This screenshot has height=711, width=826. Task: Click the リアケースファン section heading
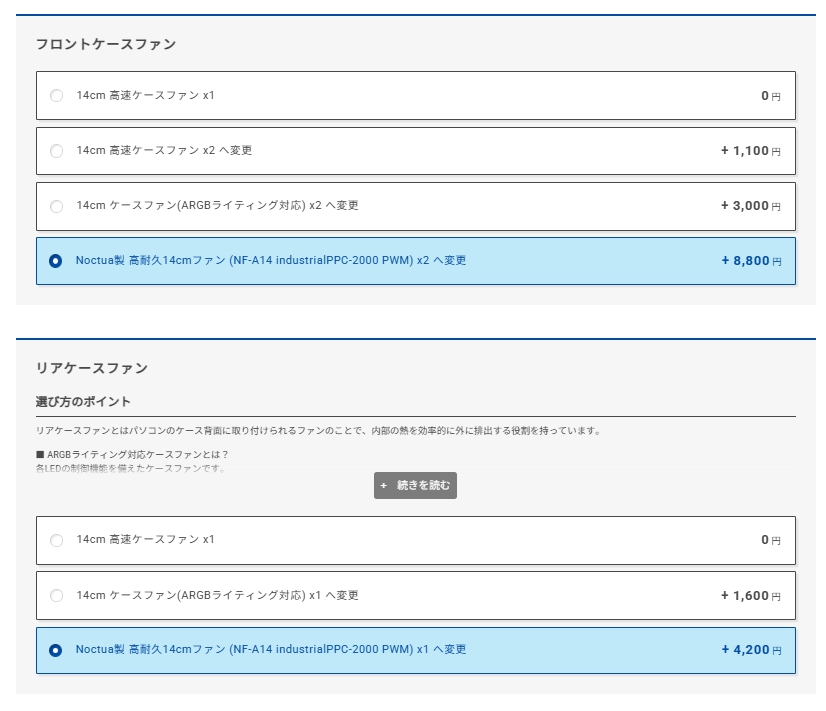(x=92, y=368)
